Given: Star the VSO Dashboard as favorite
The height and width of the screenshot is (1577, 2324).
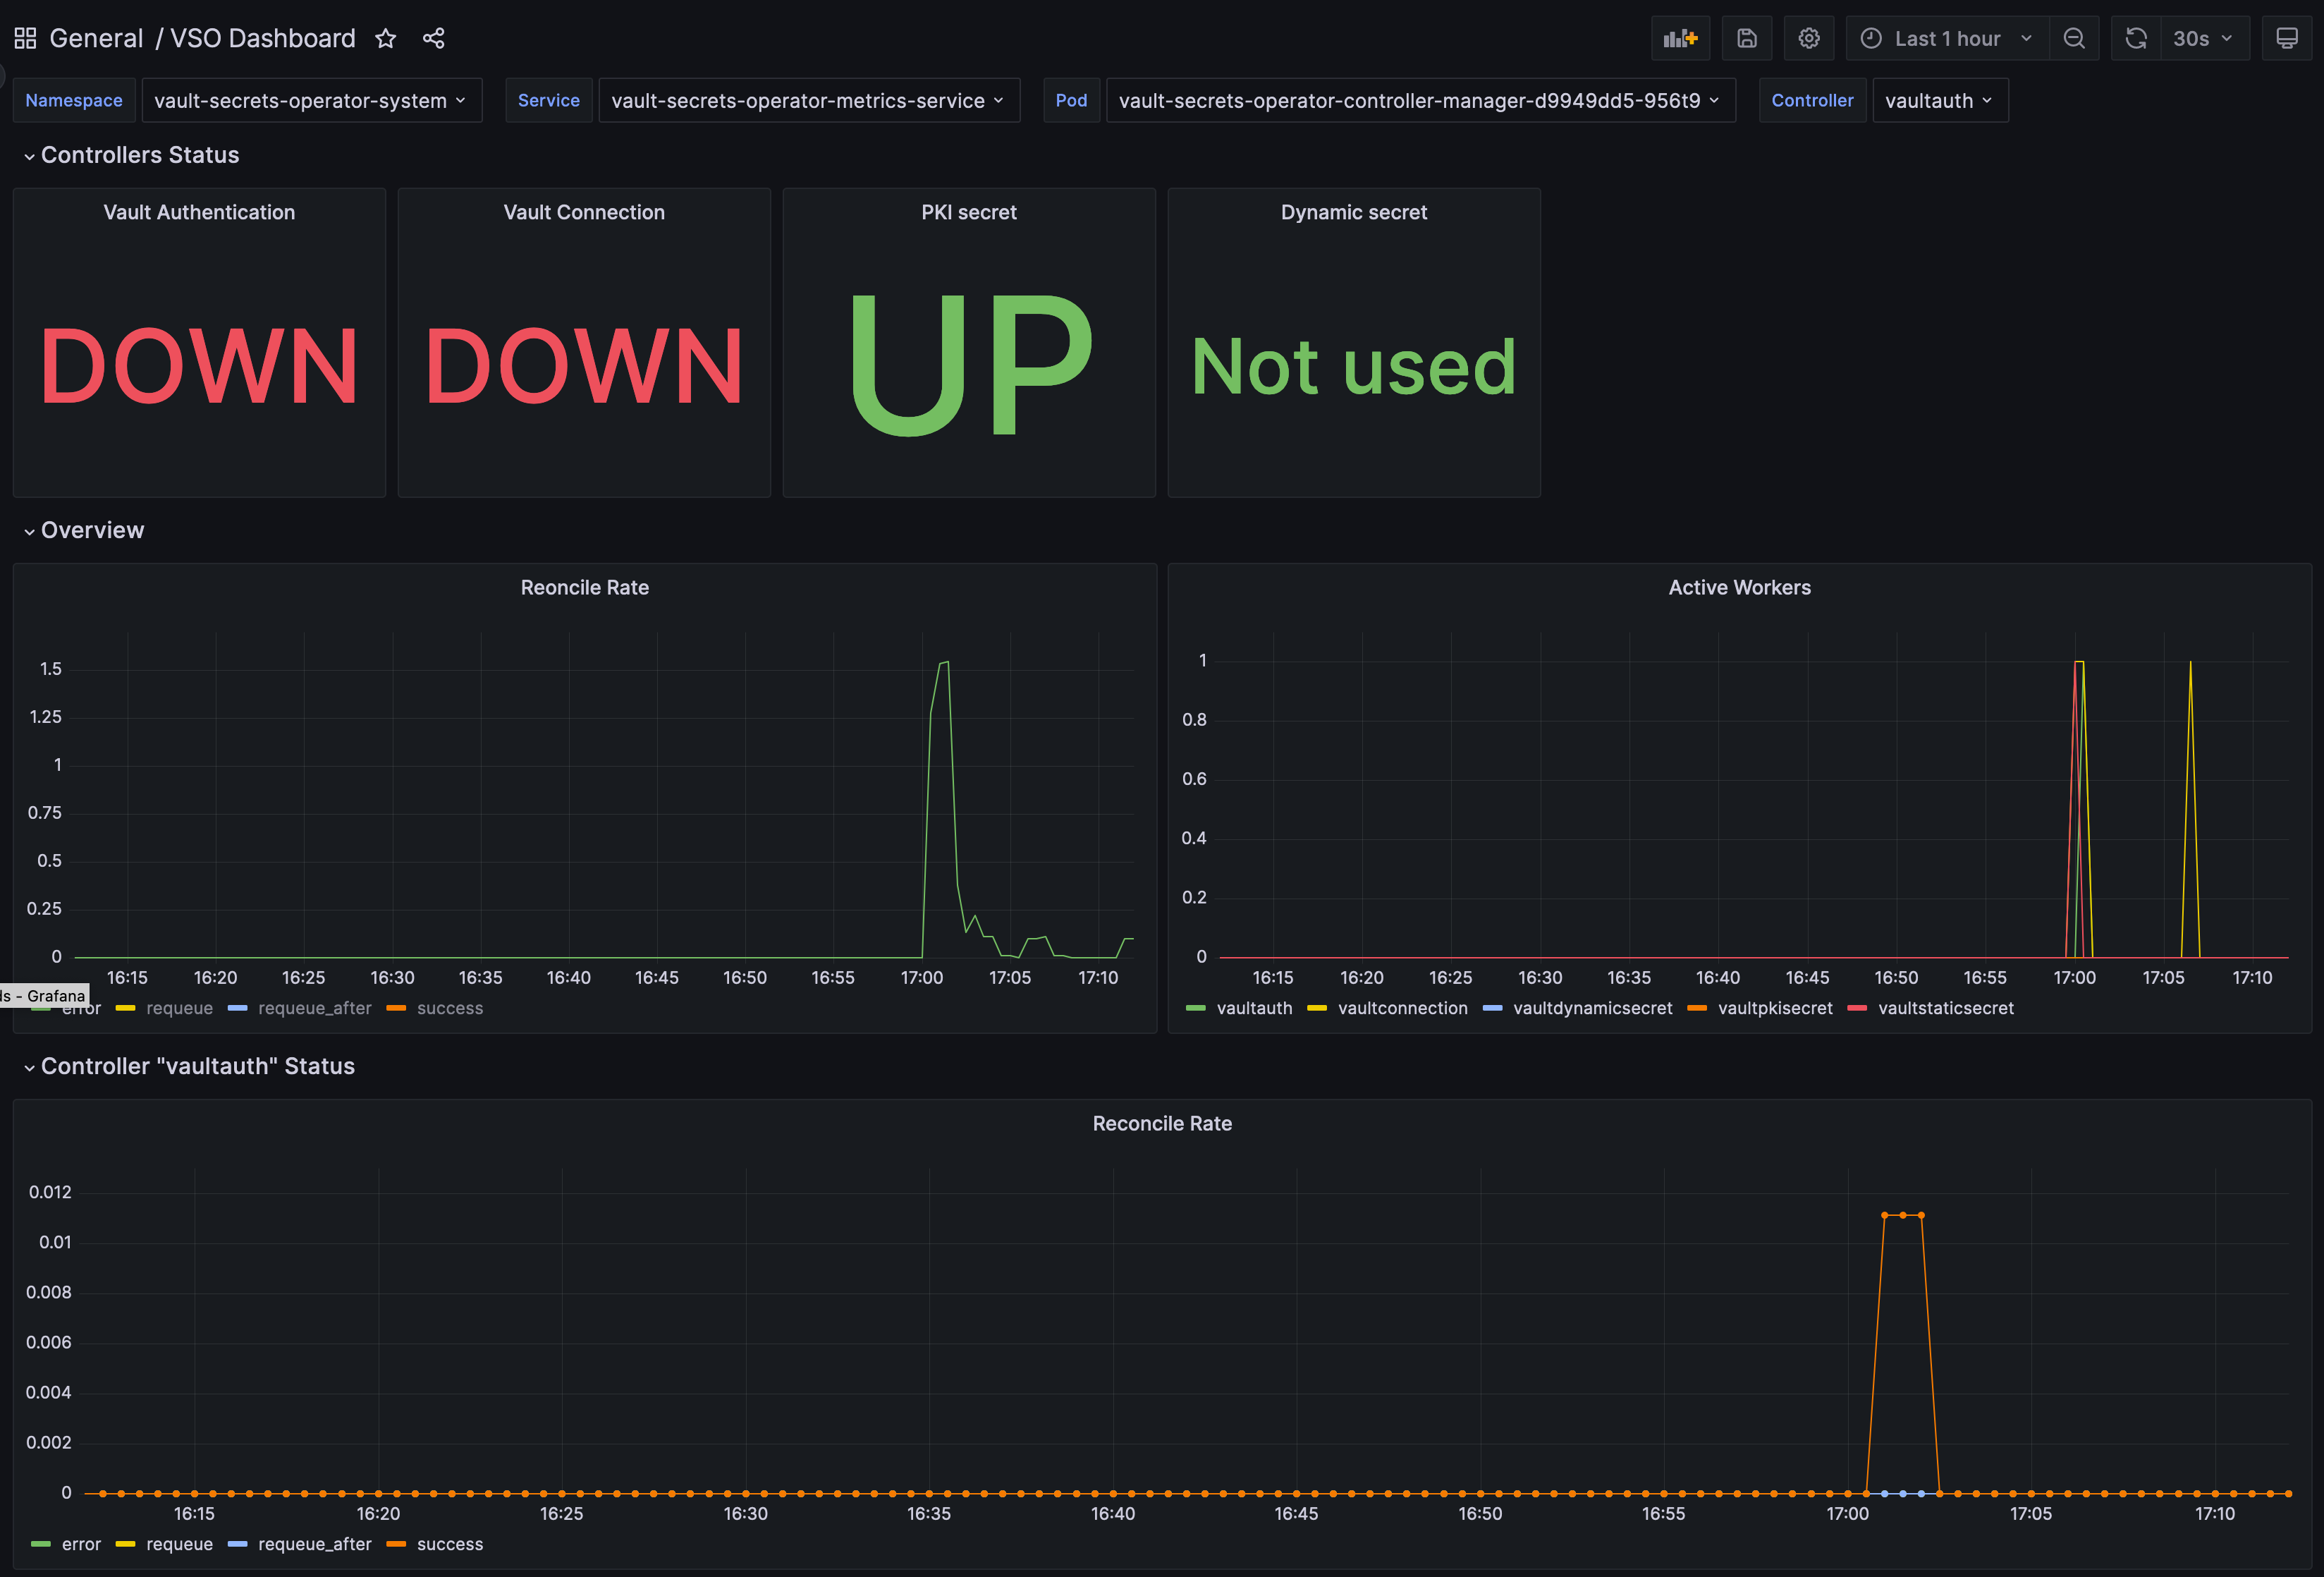Looking at the screenshot, I should point(385,38).
